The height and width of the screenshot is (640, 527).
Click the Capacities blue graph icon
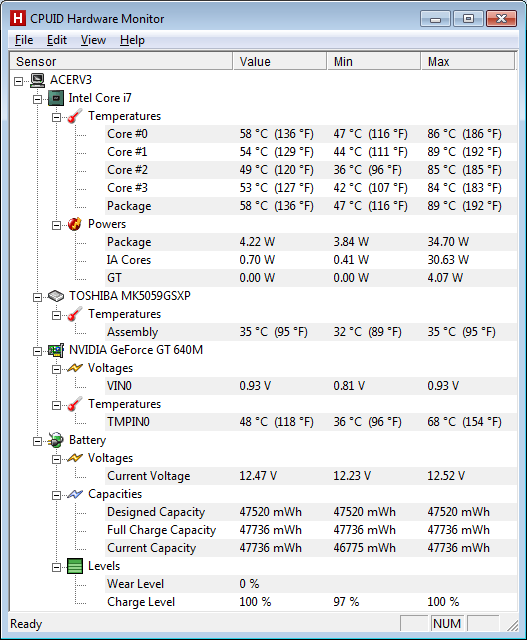(x=75, y=494)
